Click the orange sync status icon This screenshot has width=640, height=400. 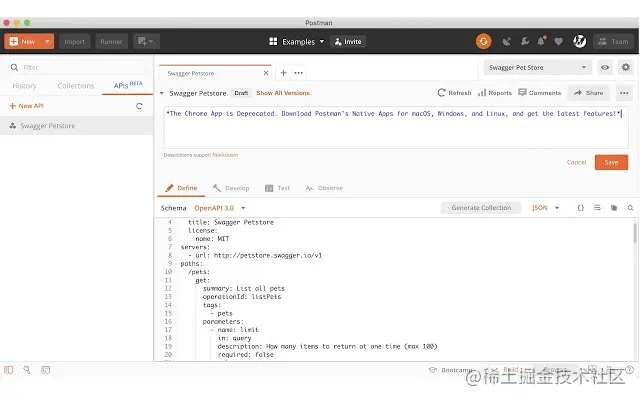coord(483,41)
